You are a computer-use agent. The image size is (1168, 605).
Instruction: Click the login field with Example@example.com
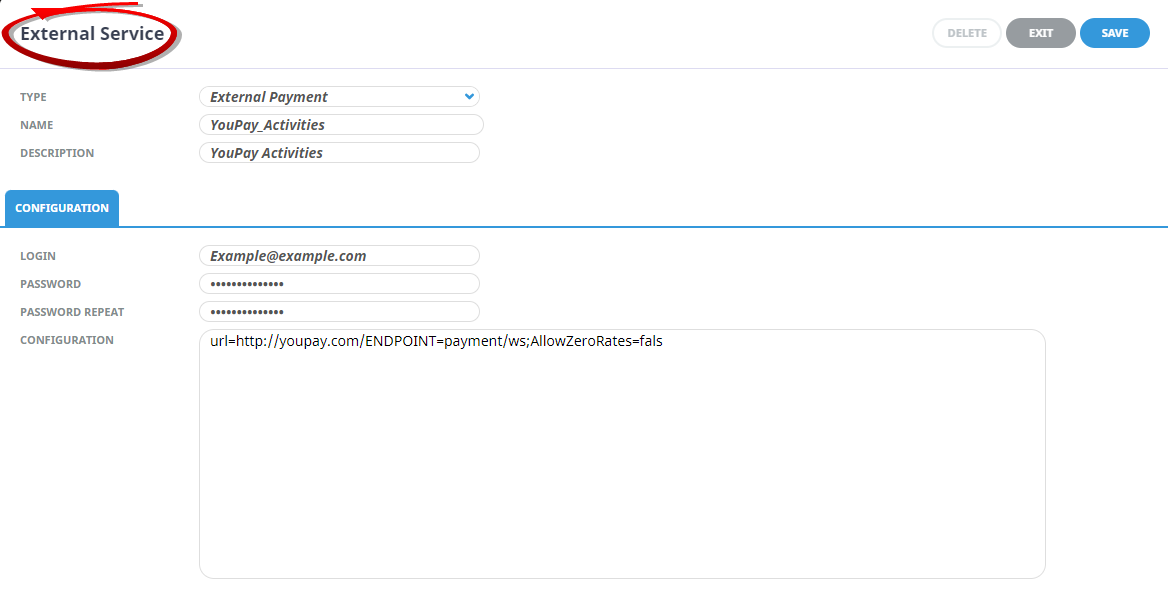tap(338, 256)
